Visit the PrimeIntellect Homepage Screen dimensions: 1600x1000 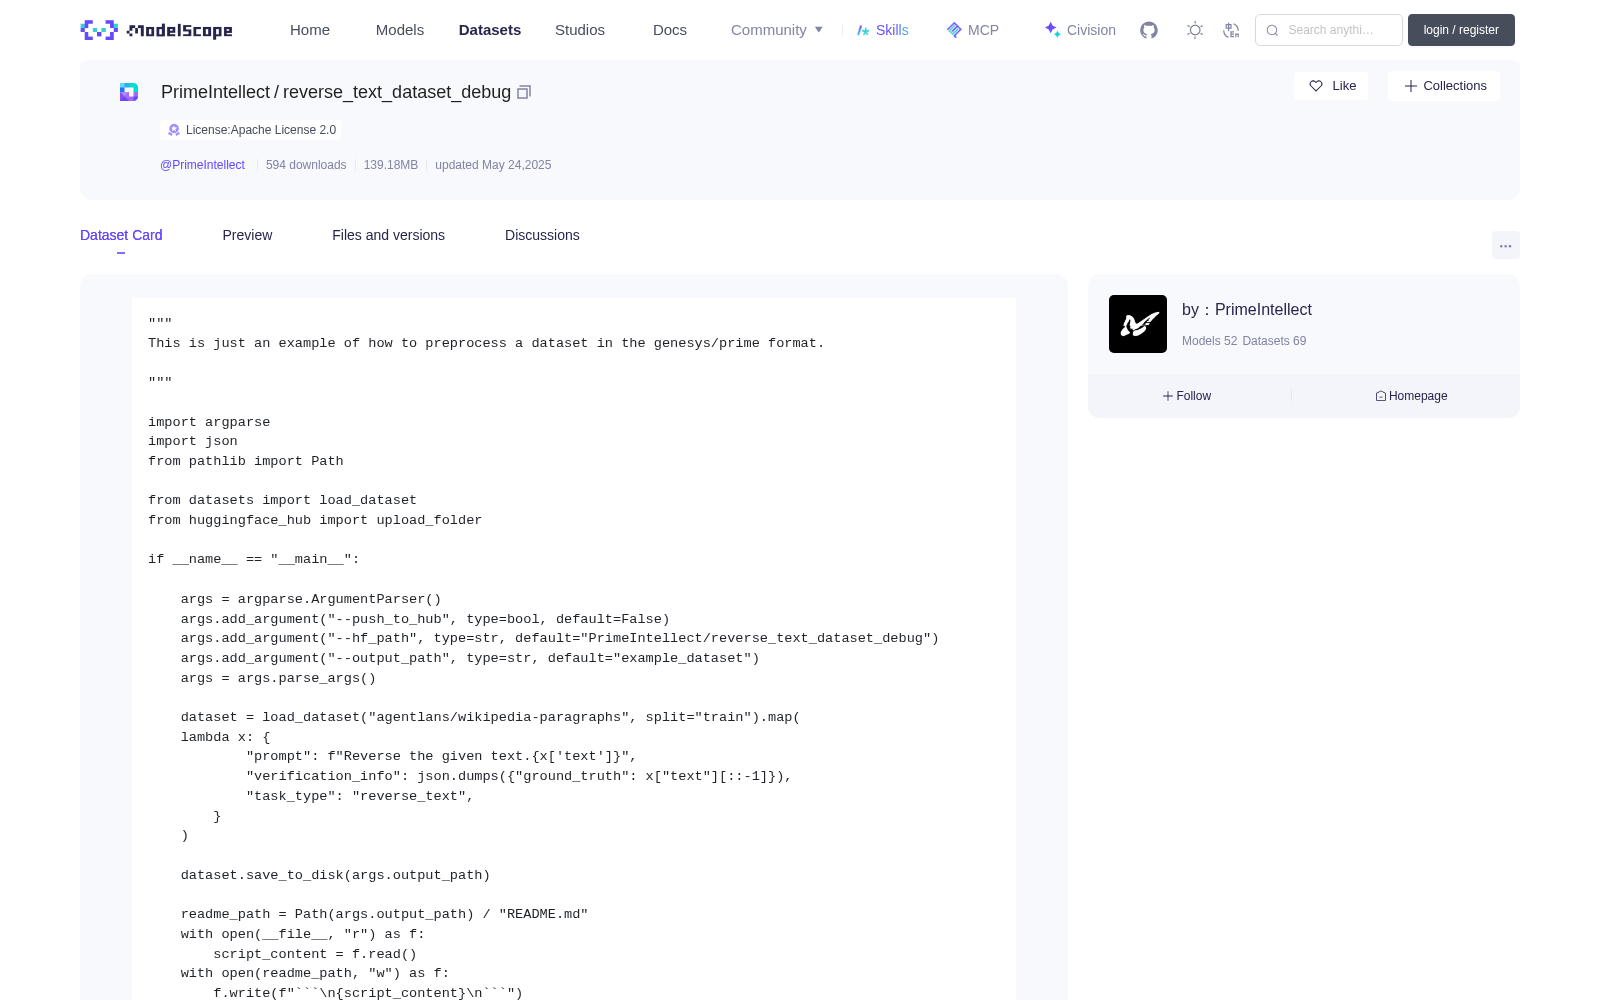1411,396
